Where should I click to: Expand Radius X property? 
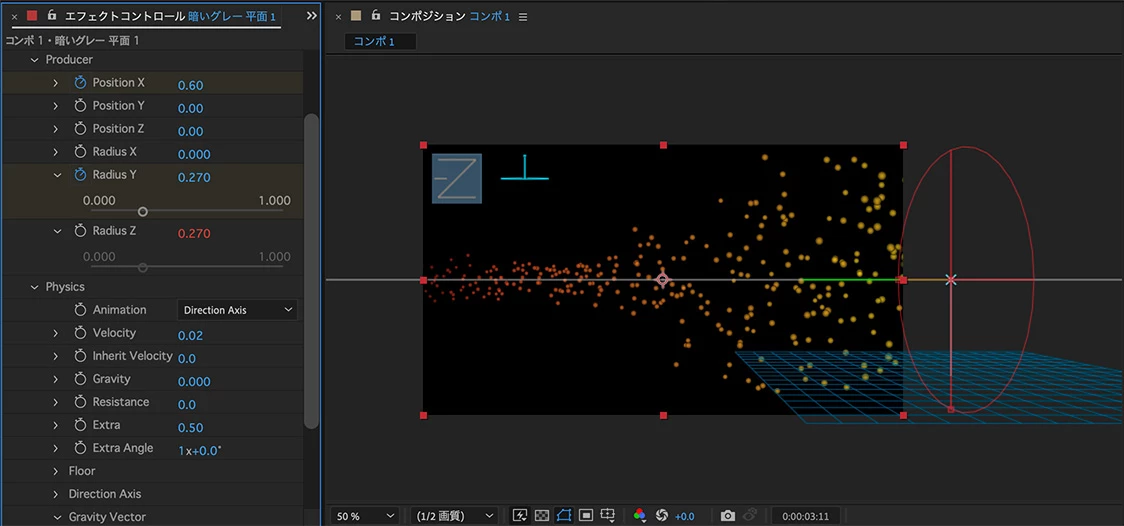pos(55,152)
